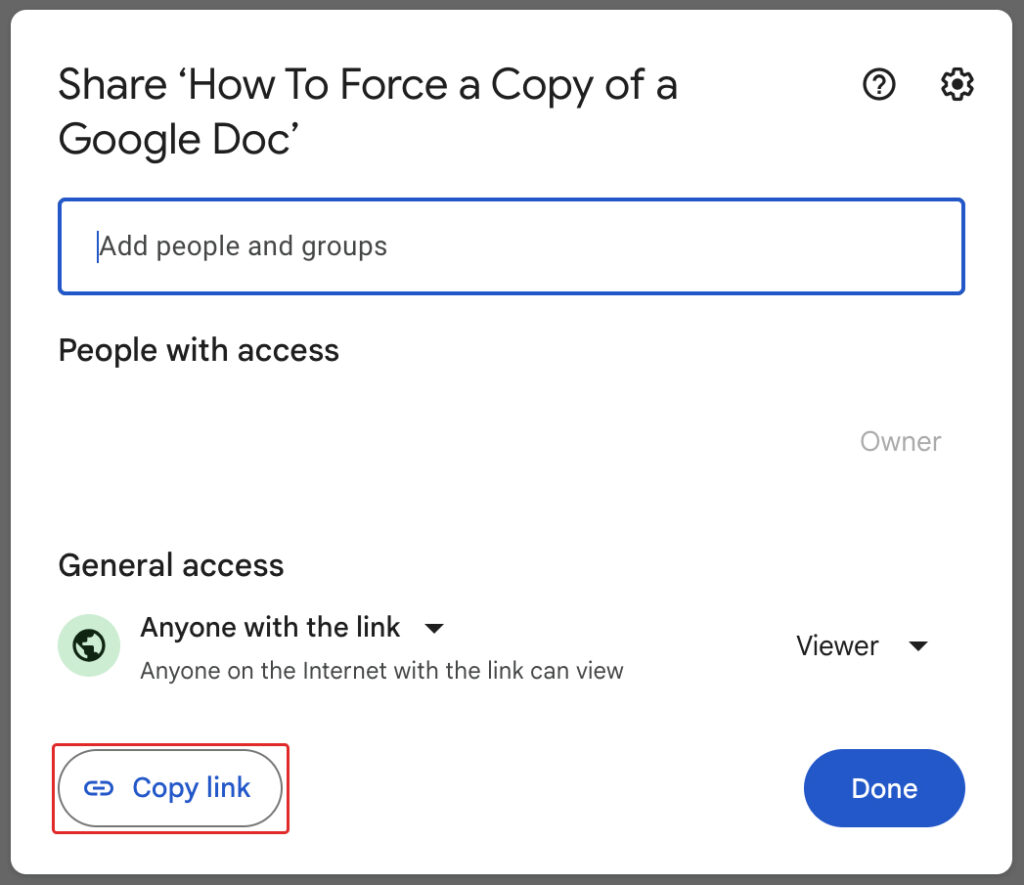
Task: Click the green globe public-access icon
Action: pos(89,645)
